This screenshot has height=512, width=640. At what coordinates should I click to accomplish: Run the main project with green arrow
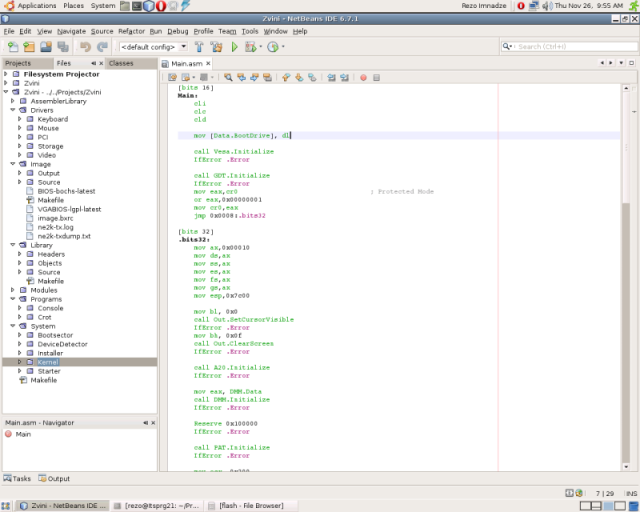point(234,47)
